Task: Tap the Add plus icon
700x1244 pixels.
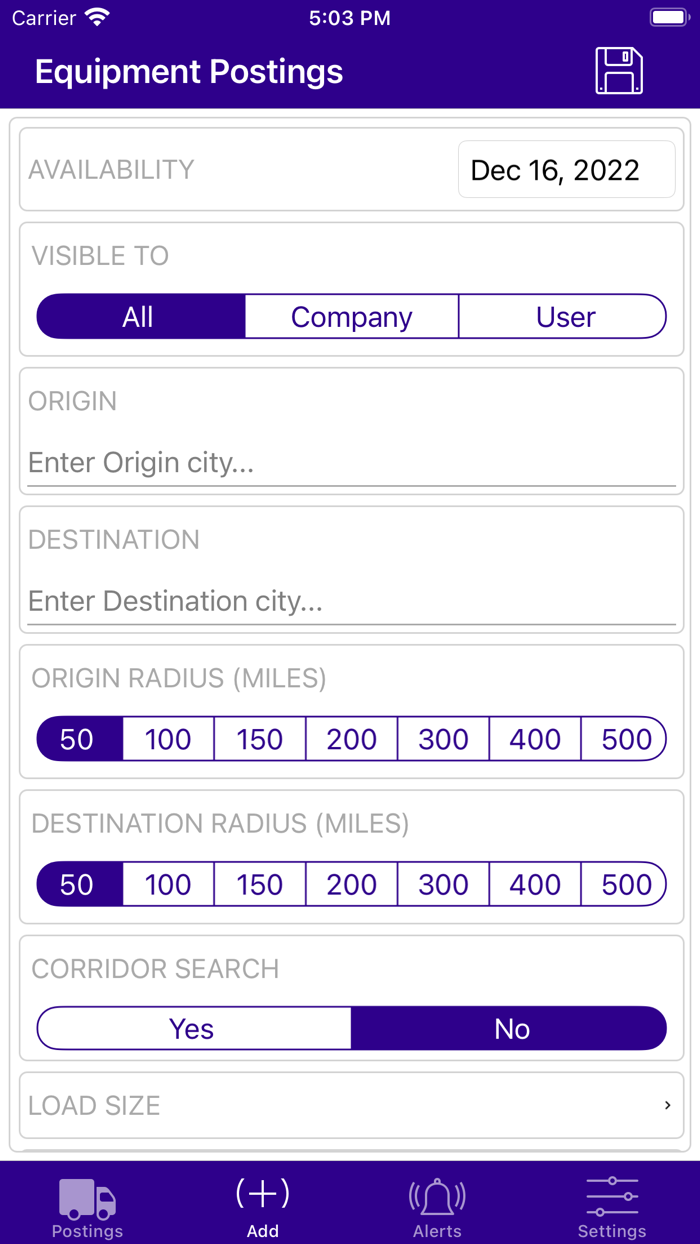Action: 262,1192
